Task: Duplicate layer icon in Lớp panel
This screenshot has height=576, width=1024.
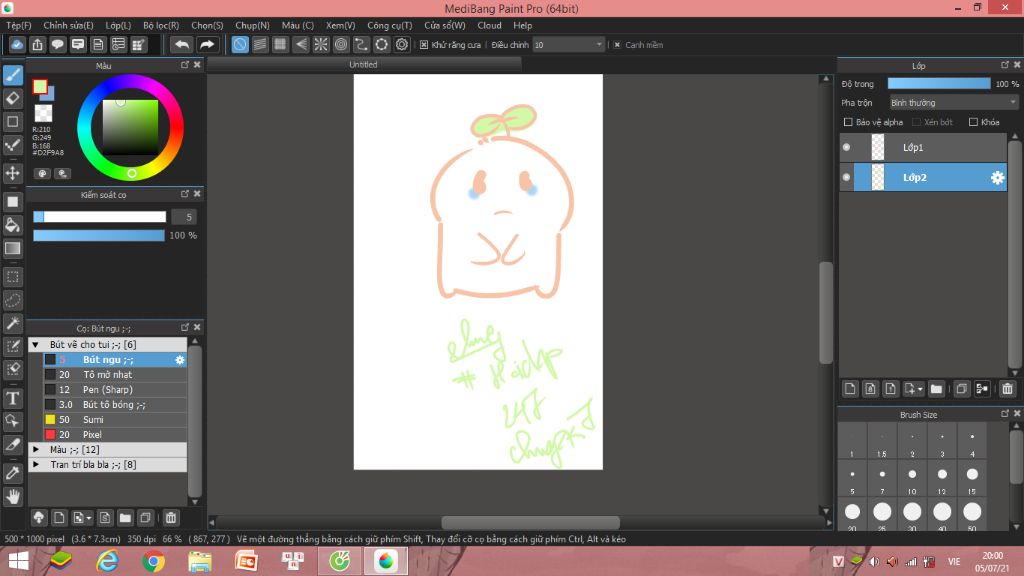Action: pos(961,389)
